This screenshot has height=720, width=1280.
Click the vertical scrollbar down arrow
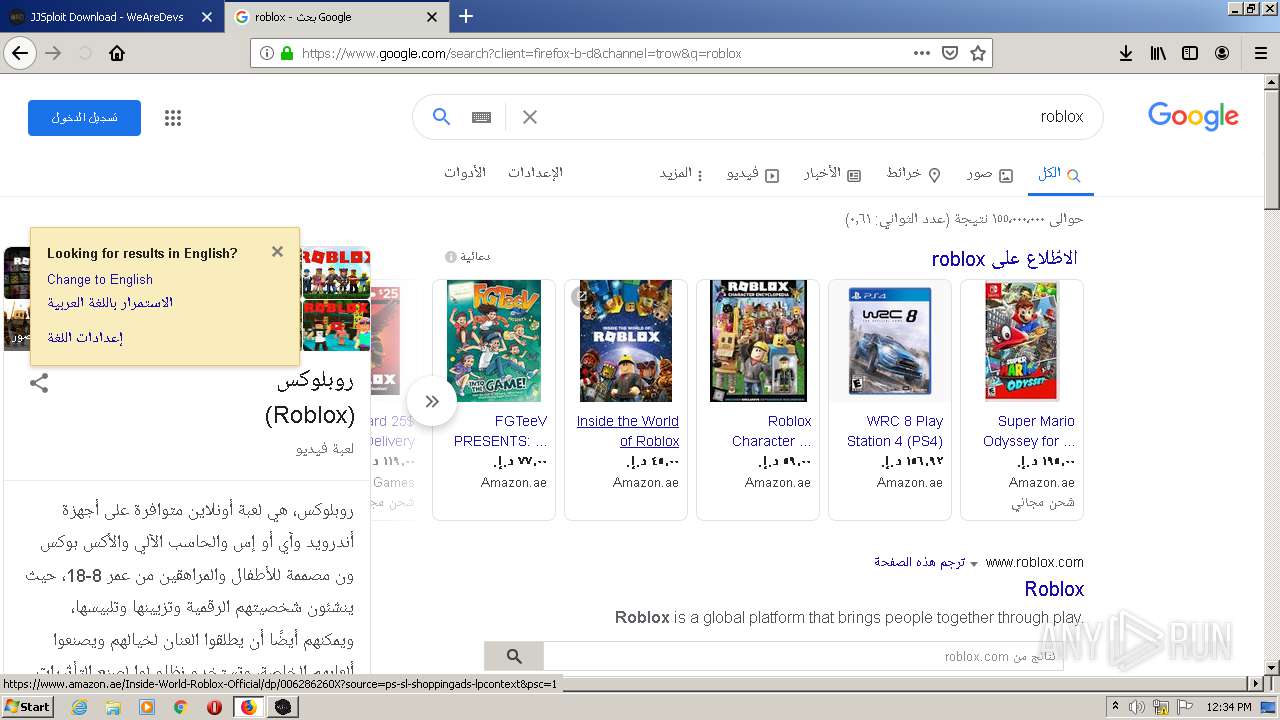1271,667
